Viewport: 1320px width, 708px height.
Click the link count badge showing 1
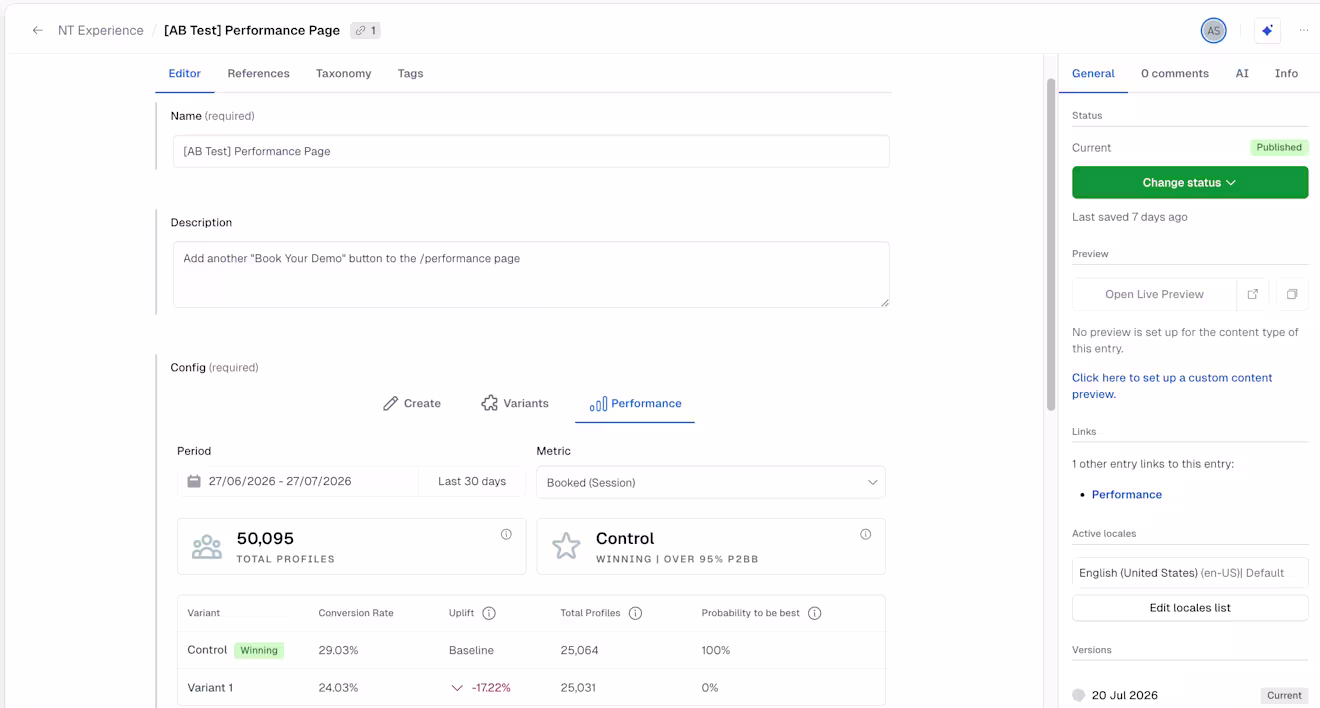pos(365,30)
